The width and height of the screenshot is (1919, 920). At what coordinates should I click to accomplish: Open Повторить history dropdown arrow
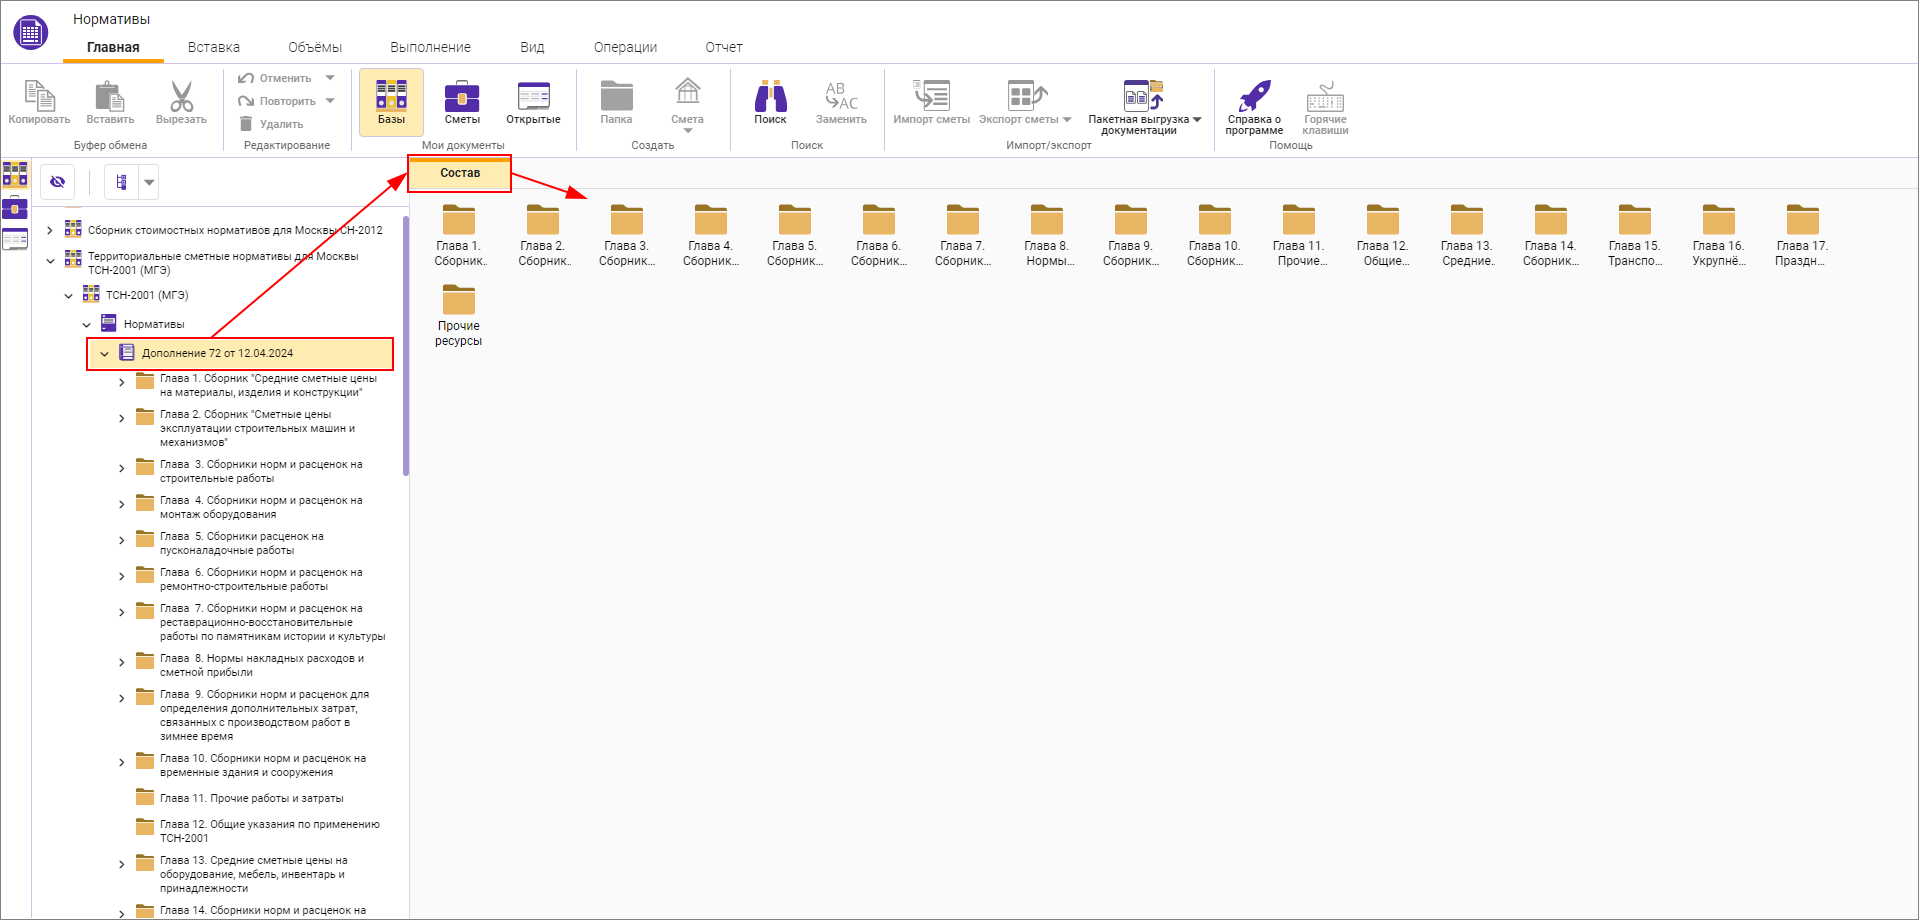tap(330, 101)
